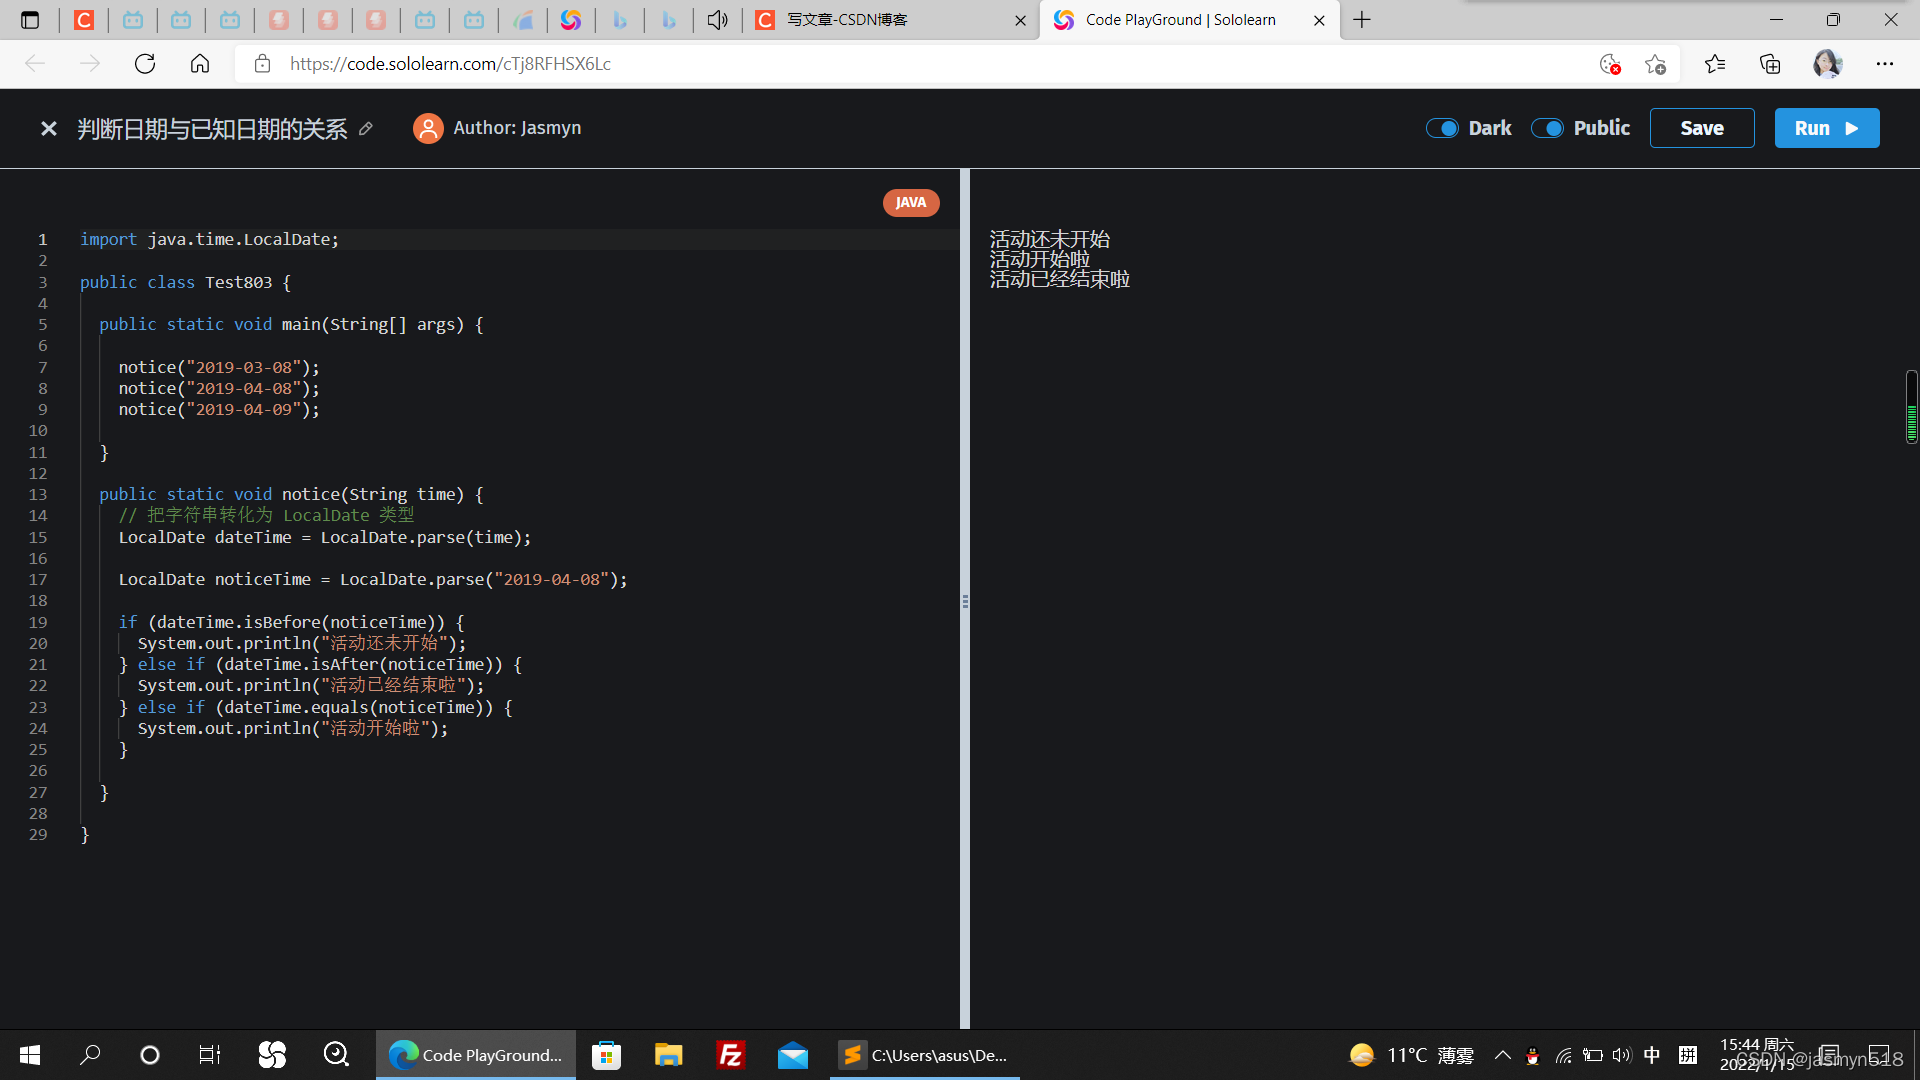Open Sublime Text taskbar window
Image resolution: width=1920 pixels, height=1080 pixels.
coord(925,1055)
